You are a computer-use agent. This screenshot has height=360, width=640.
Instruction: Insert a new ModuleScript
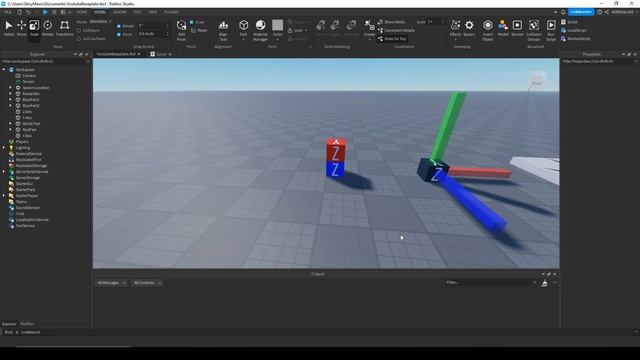point(576,39)
